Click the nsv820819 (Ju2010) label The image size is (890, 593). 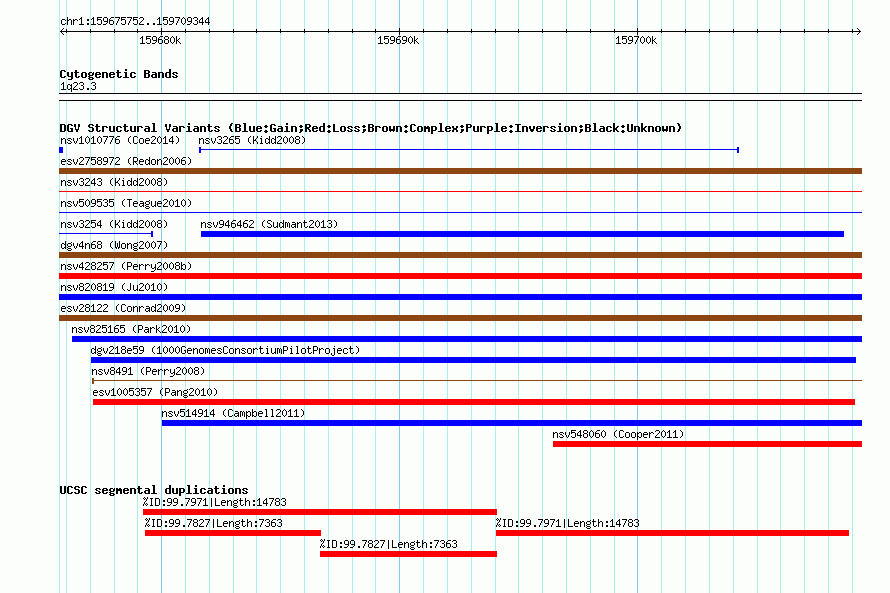tap(114, 287)
